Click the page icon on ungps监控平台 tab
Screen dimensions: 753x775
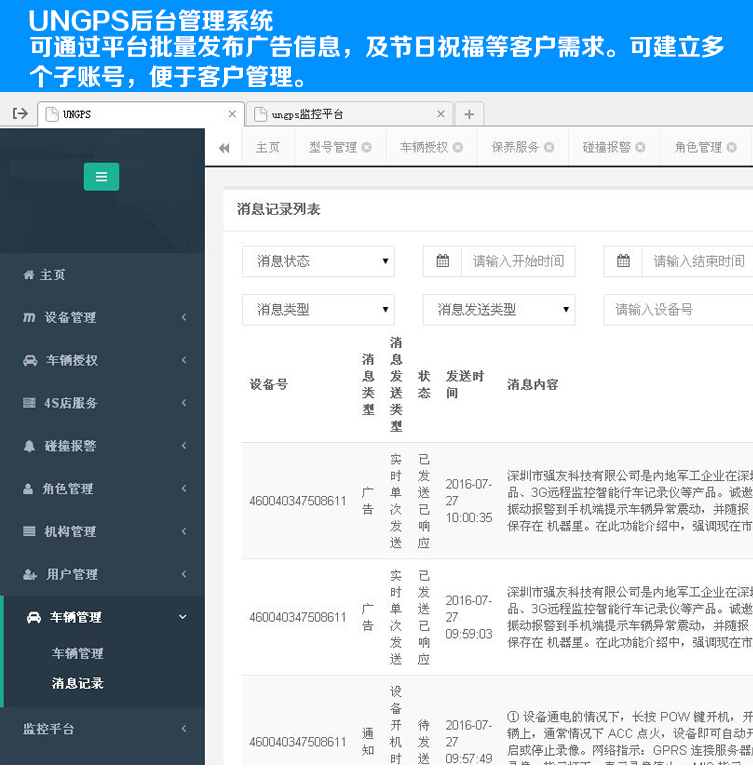point(260,114)
